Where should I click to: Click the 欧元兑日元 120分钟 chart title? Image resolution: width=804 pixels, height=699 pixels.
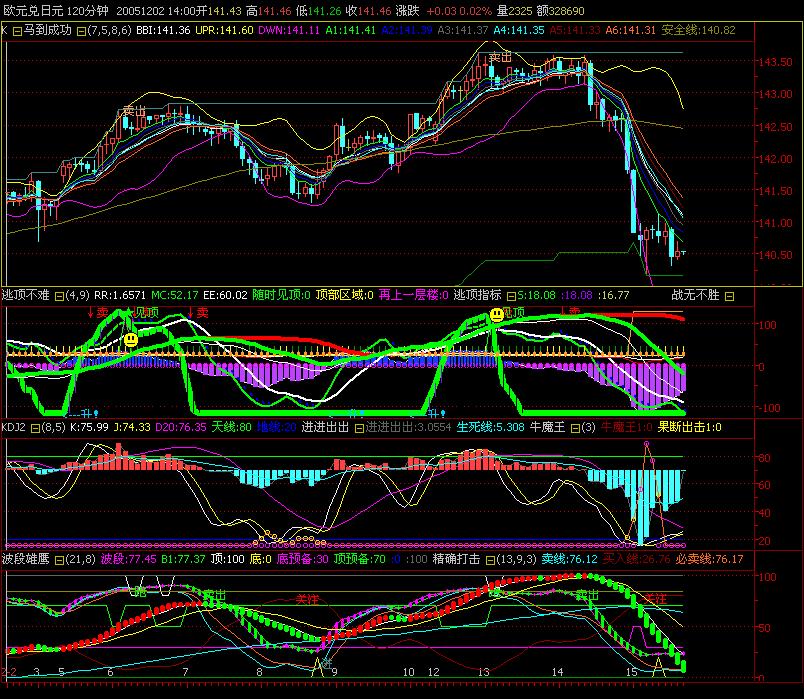55,11
